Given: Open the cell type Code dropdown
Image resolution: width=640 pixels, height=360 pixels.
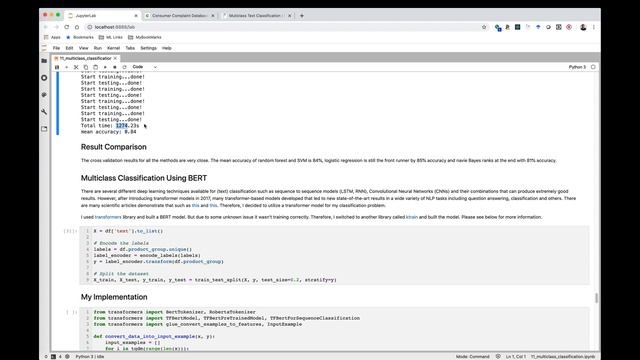Looking at the screenshot, I should tap(144, 67).
